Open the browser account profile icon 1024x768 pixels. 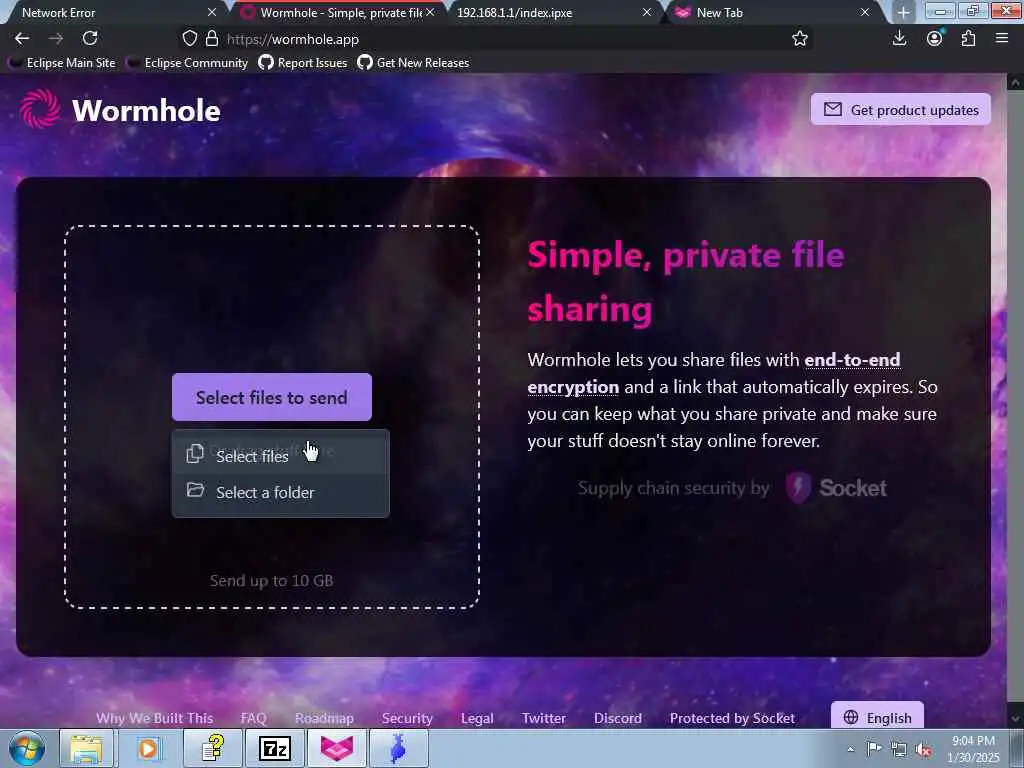[935, 39]
